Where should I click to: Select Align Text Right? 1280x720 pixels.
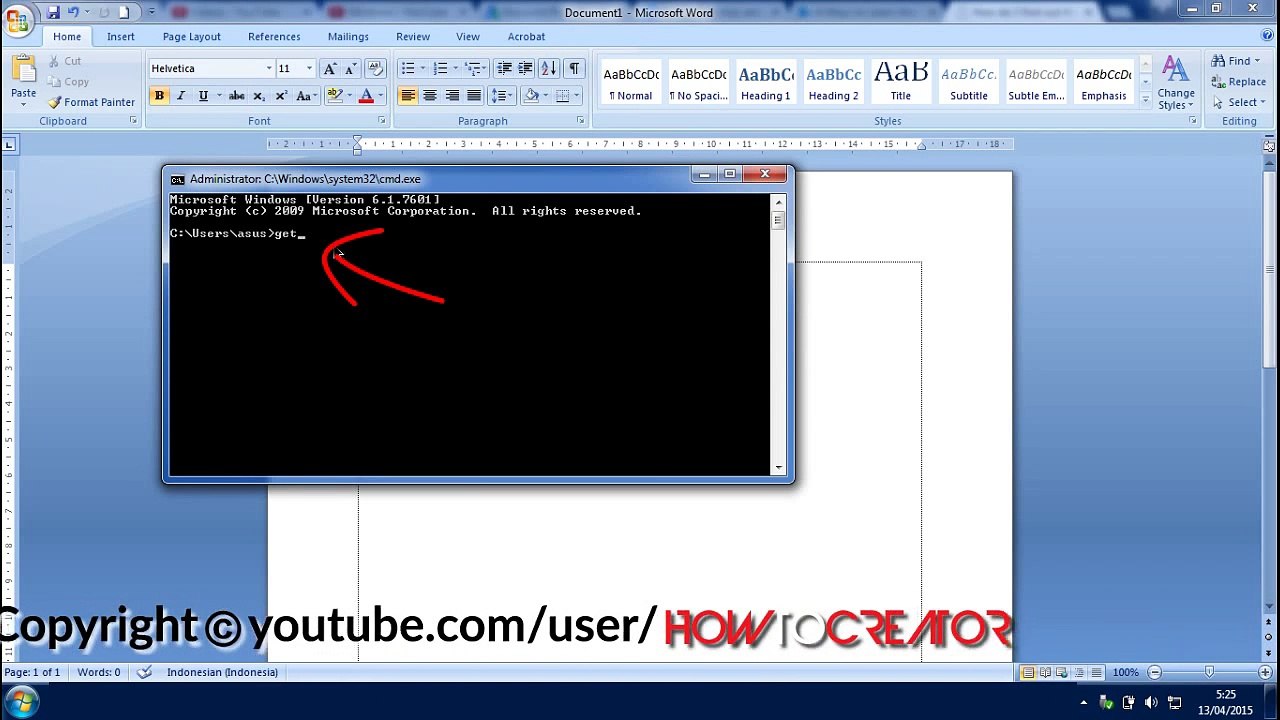pyautogui.click(x=452, y=96)
